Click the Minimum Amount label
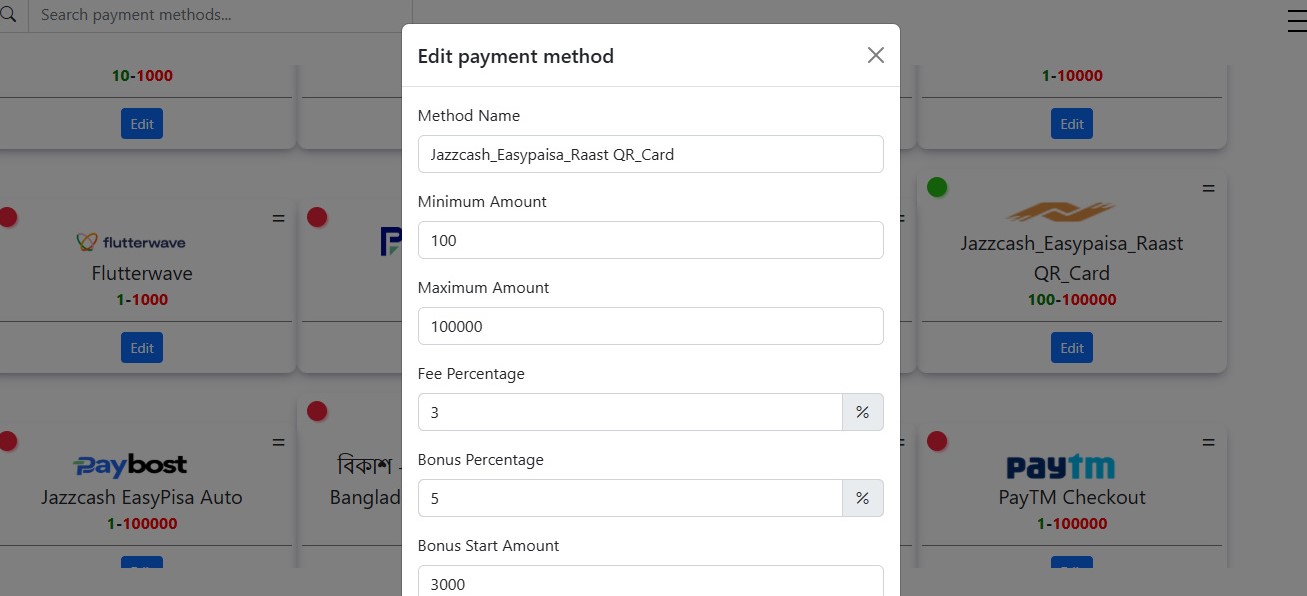 click(x=482, y=202)
